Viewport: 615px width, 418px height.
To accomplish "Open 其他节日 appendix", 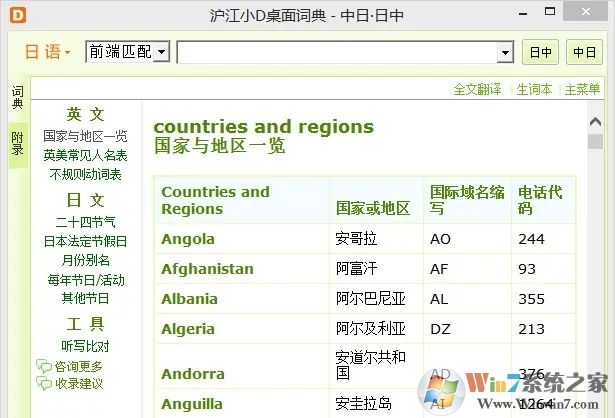I will 86,298.
